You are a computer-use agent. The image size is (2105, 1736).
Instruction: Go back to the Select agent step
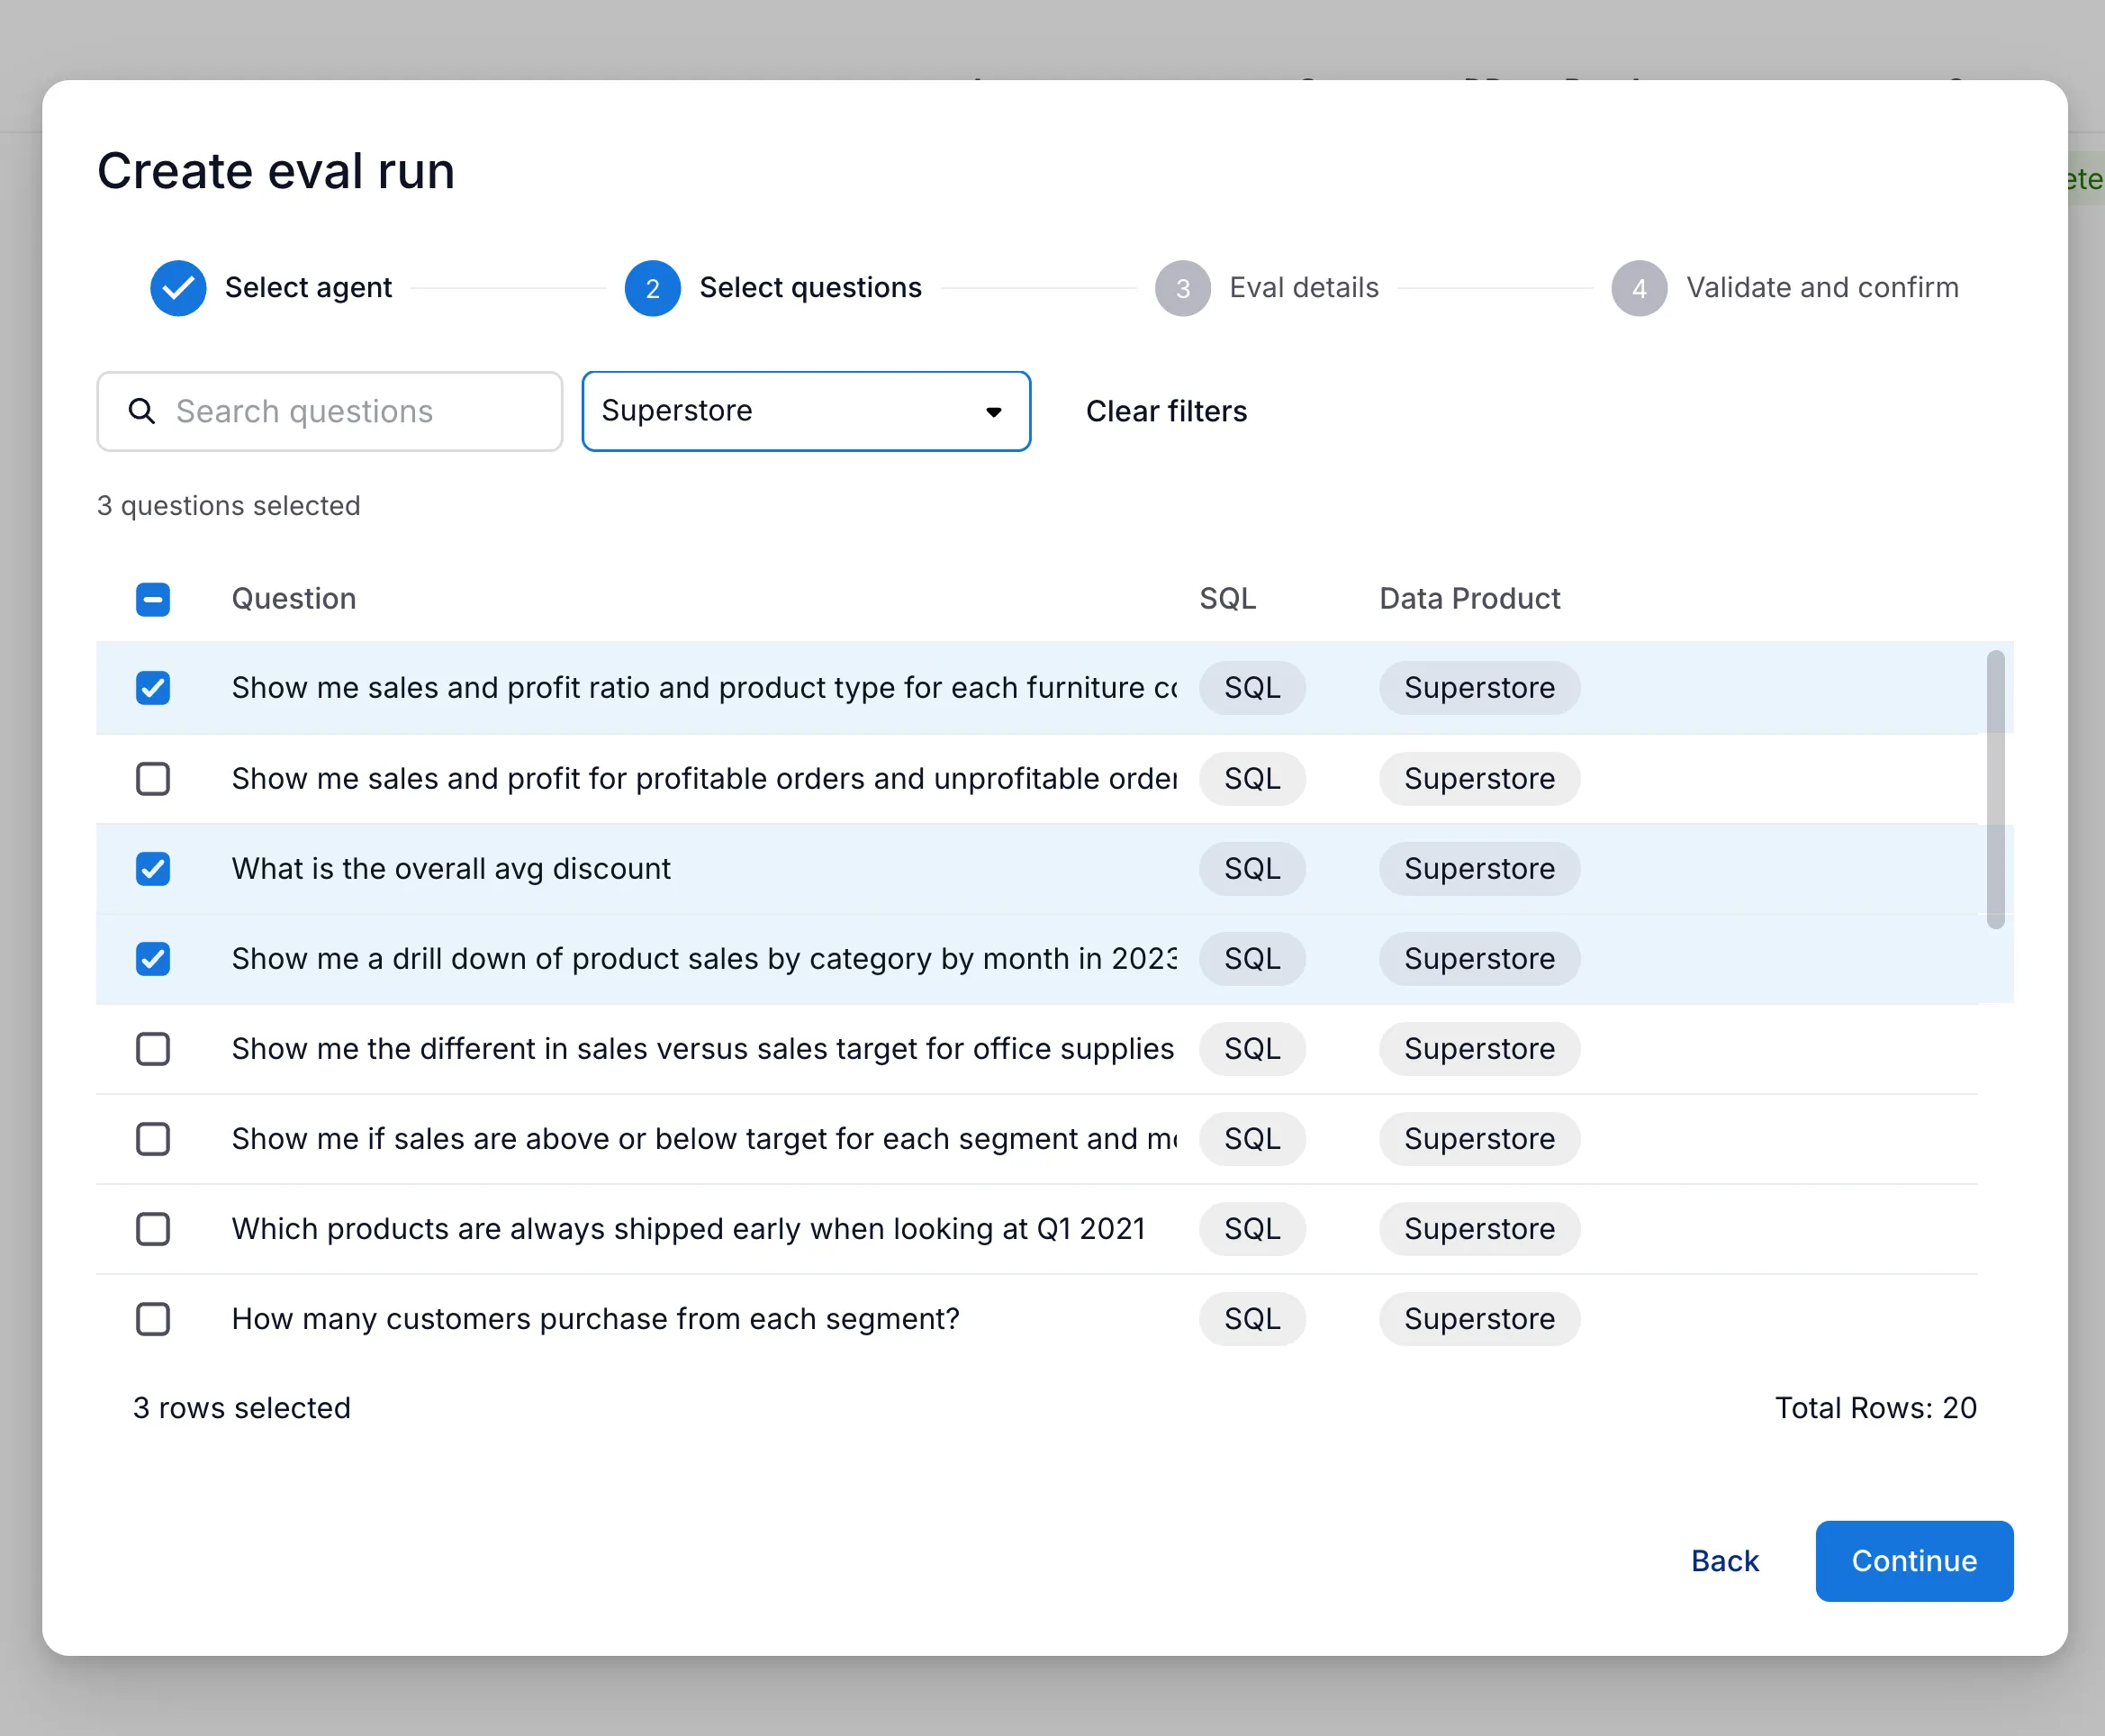coord(307,288)
